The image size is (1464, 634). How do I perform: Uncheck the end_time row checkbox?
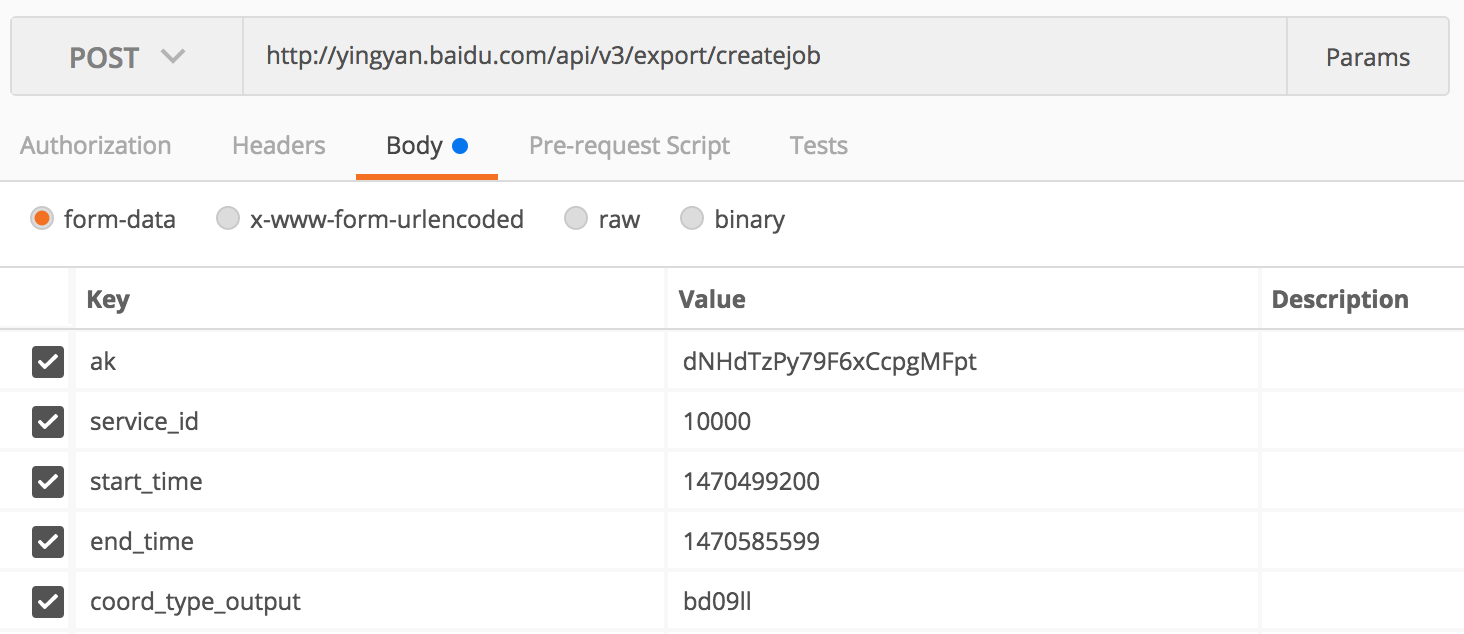48,542
